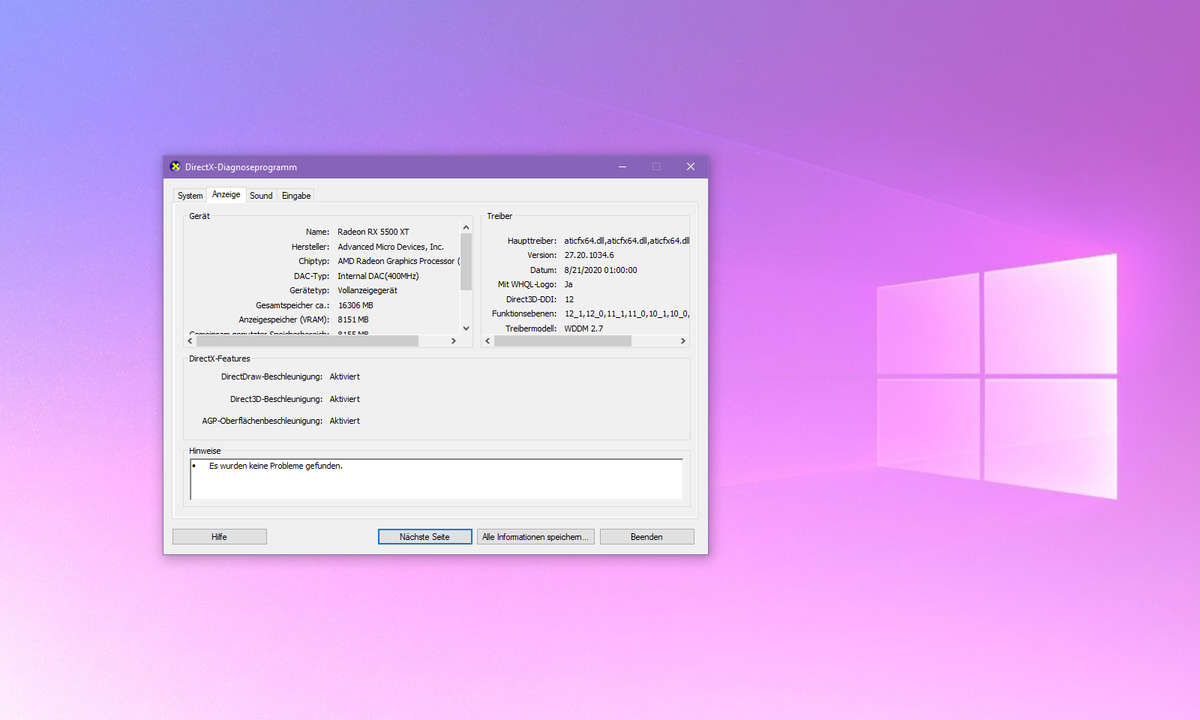Click AMD Radeon Graphics Processor chip type
The width and height of the screenshot is (1200, 720).
click(x=399, y=261)
